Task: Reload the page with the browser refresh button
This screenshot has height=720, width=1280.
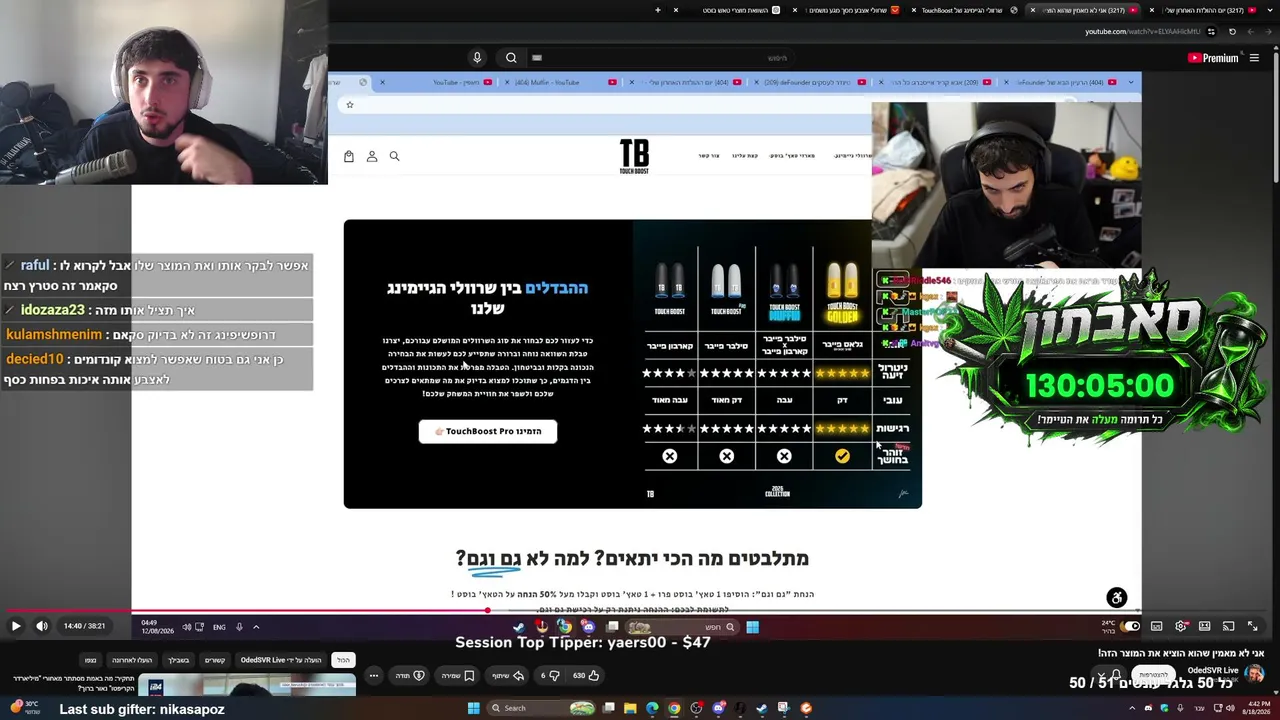Action: [x=1232, y=32]
